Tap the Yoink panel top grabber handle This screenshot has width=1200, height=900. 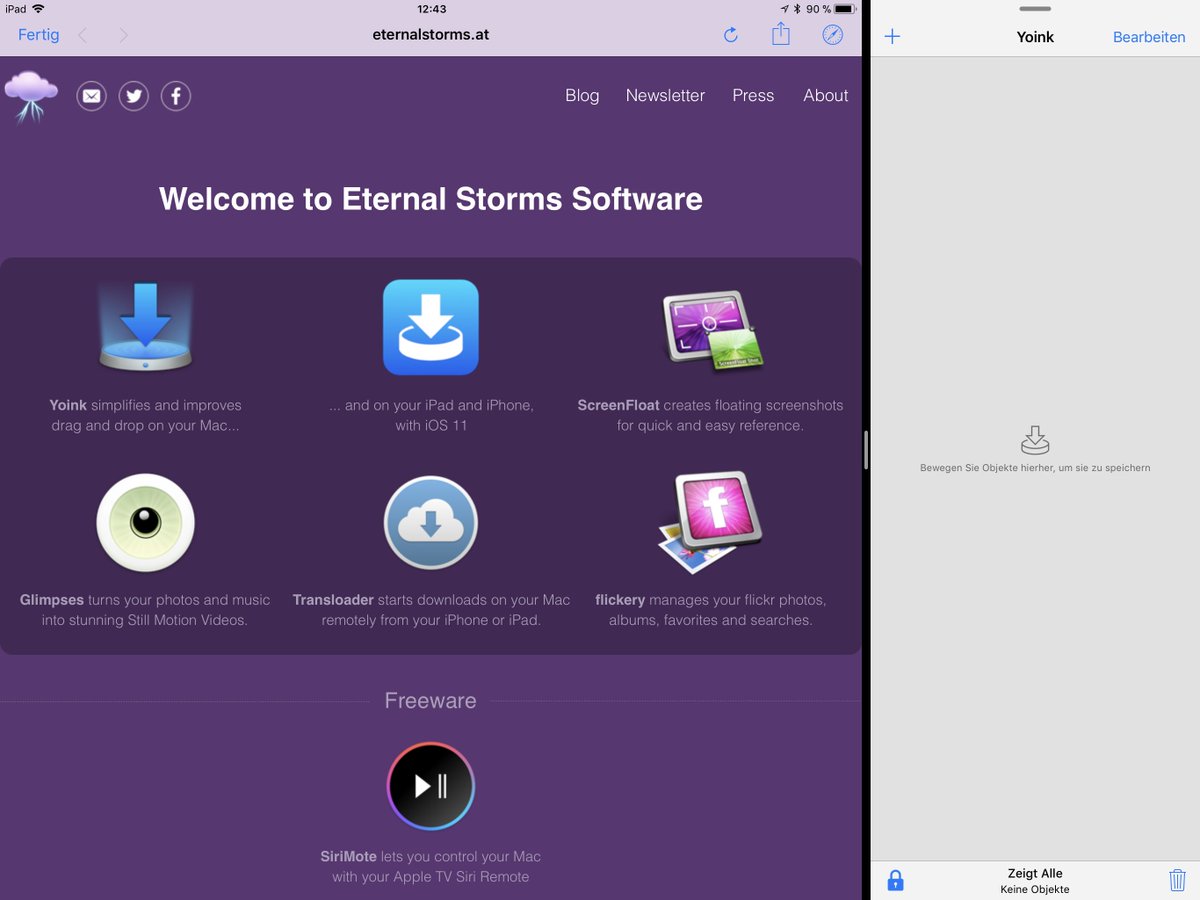tap(1035, 9)
